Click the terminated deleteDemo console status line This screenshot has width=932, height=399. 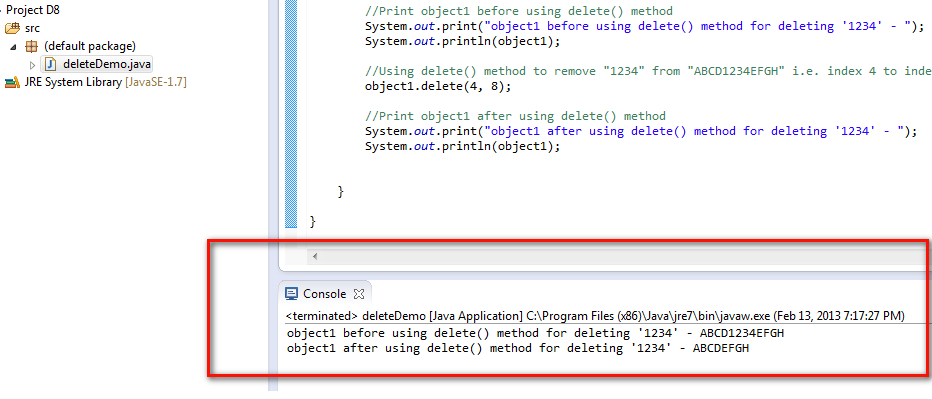pos(595,316)
